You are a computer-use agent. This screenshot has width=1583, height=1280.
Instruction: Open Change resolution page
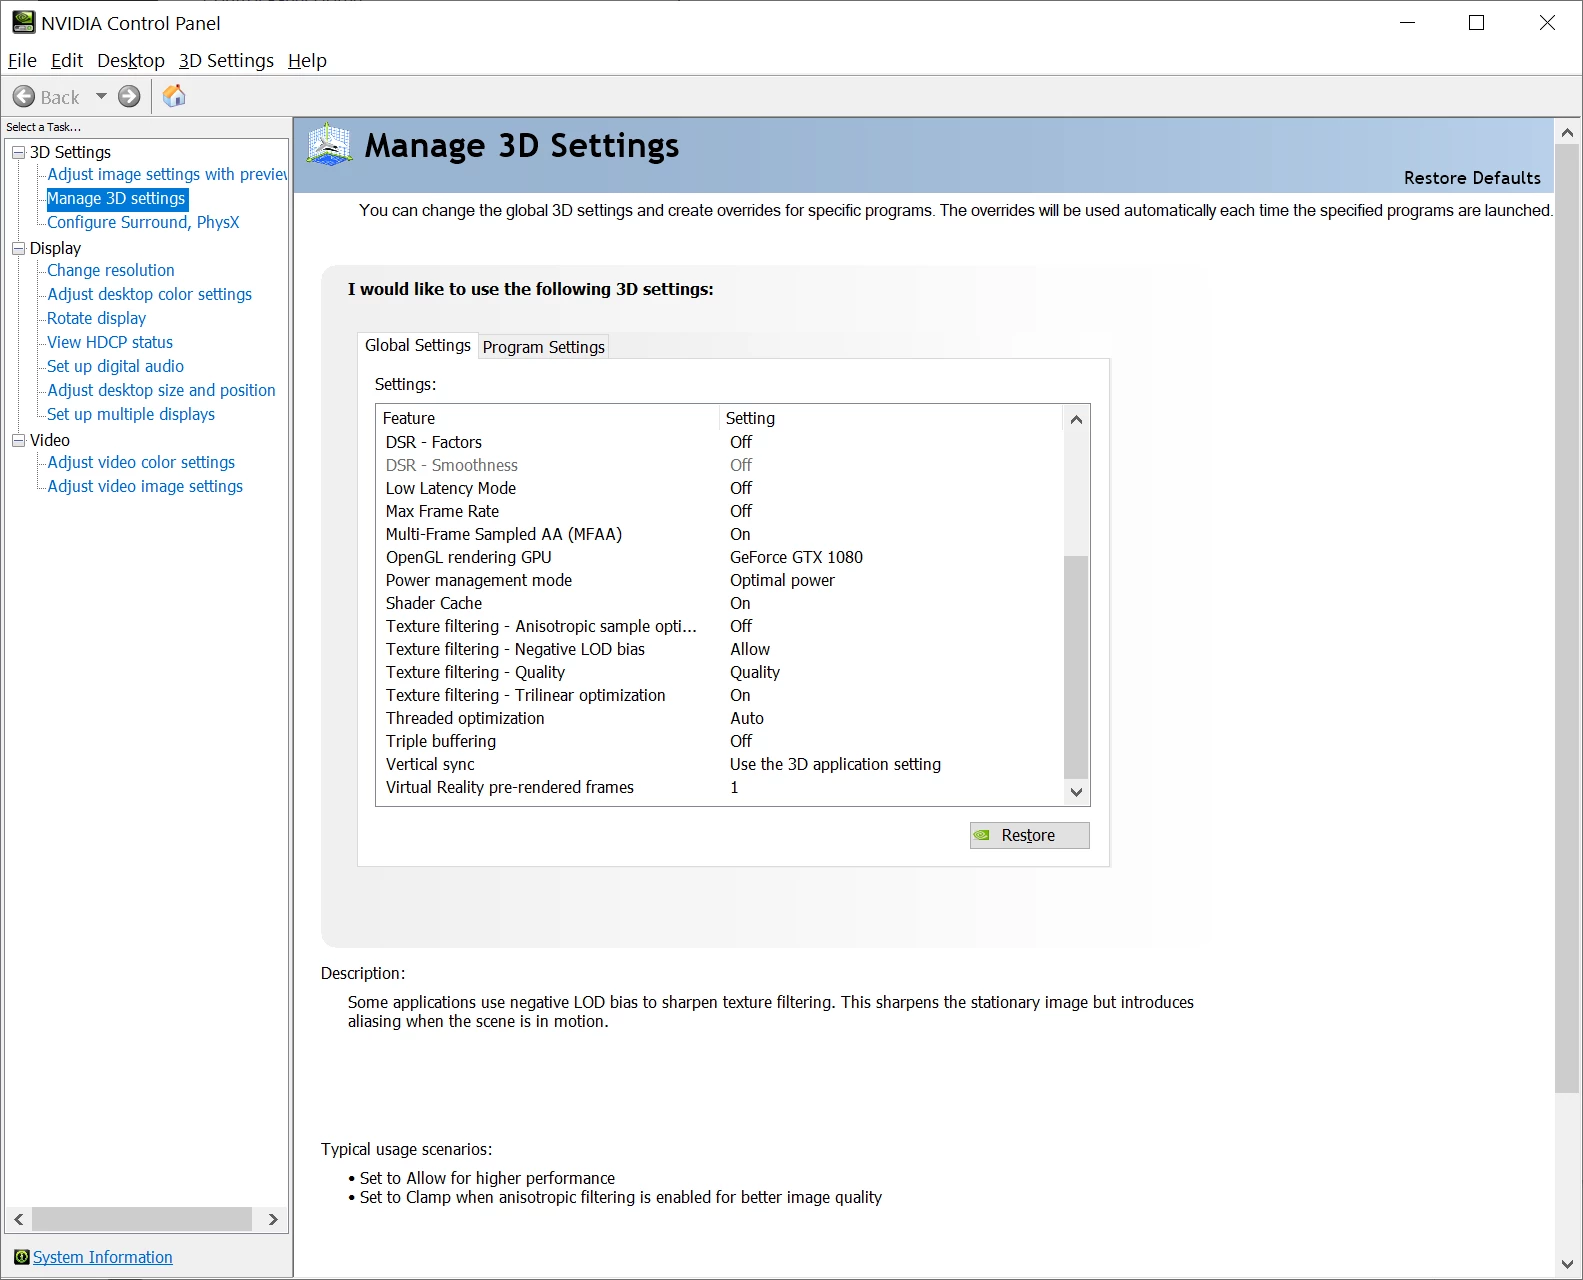[x=111, y=270]
